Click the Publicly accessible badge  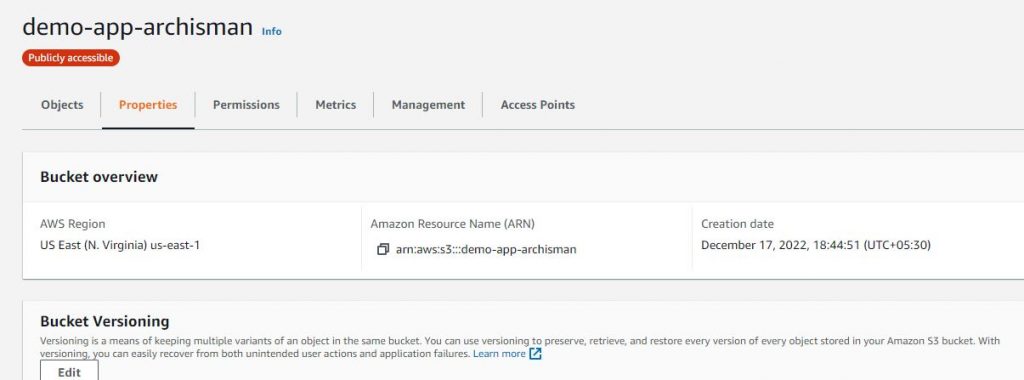point(71,58)
